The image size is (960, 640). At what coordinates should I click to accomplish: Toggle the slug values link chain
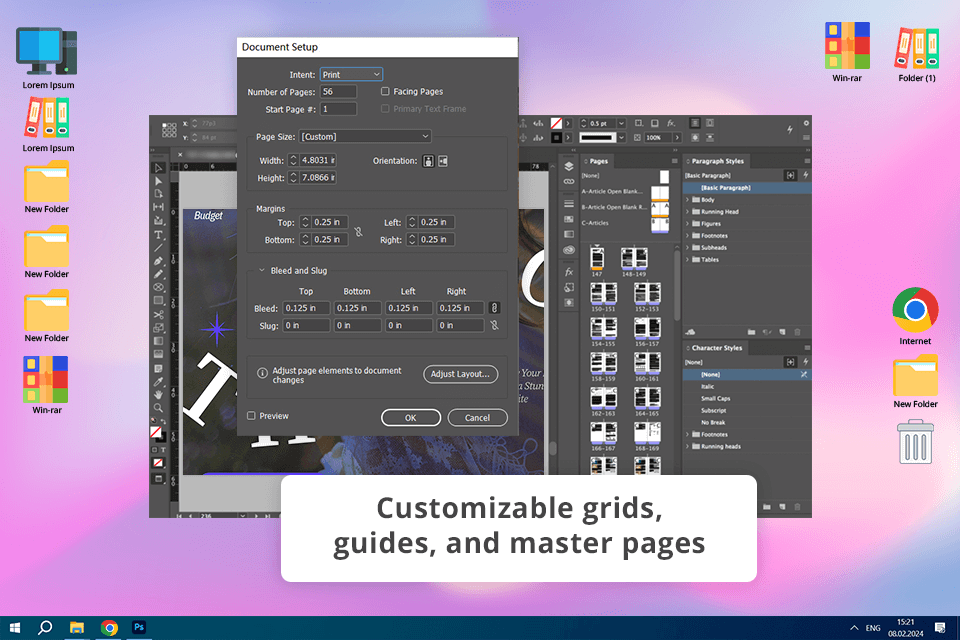point(494,326)
